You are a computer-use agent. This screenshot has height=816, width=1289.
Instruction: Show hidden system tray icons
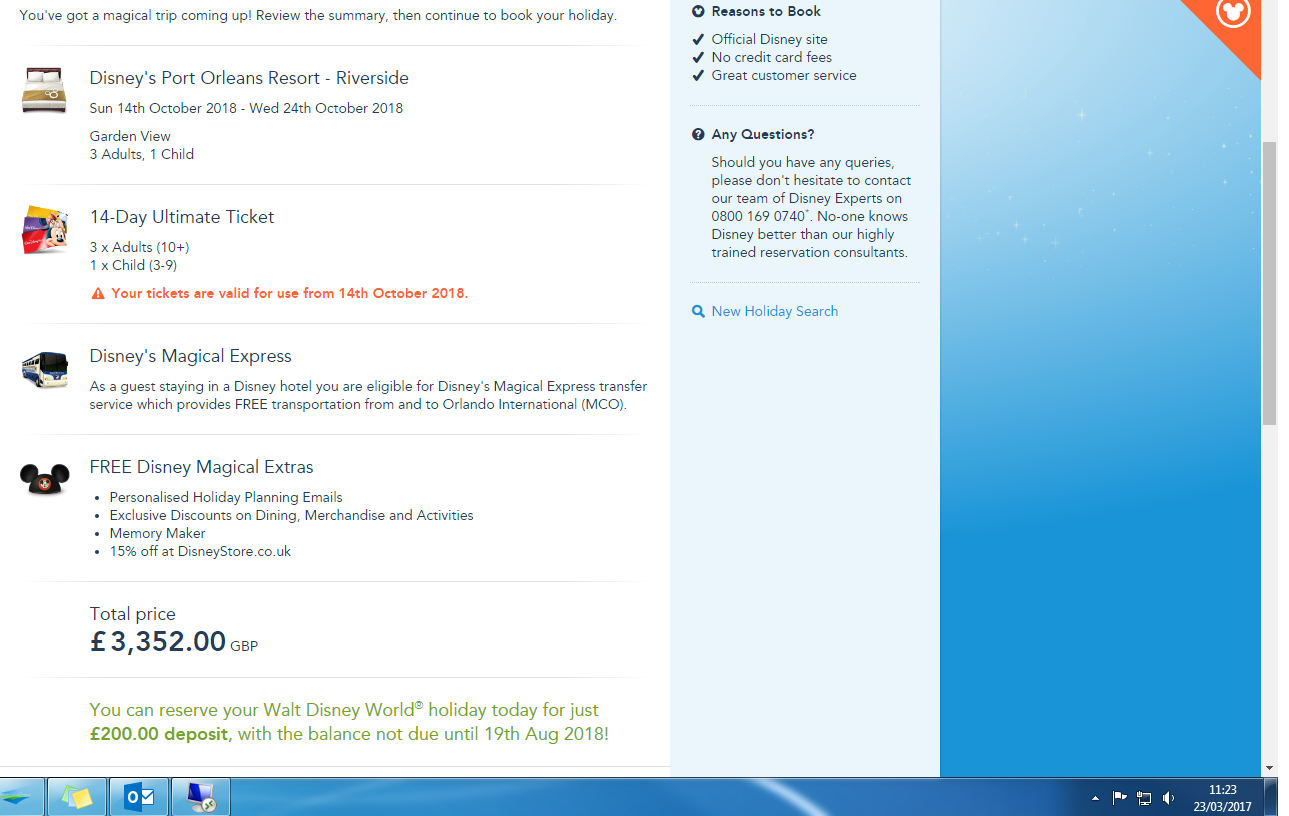pos(1095,798)
